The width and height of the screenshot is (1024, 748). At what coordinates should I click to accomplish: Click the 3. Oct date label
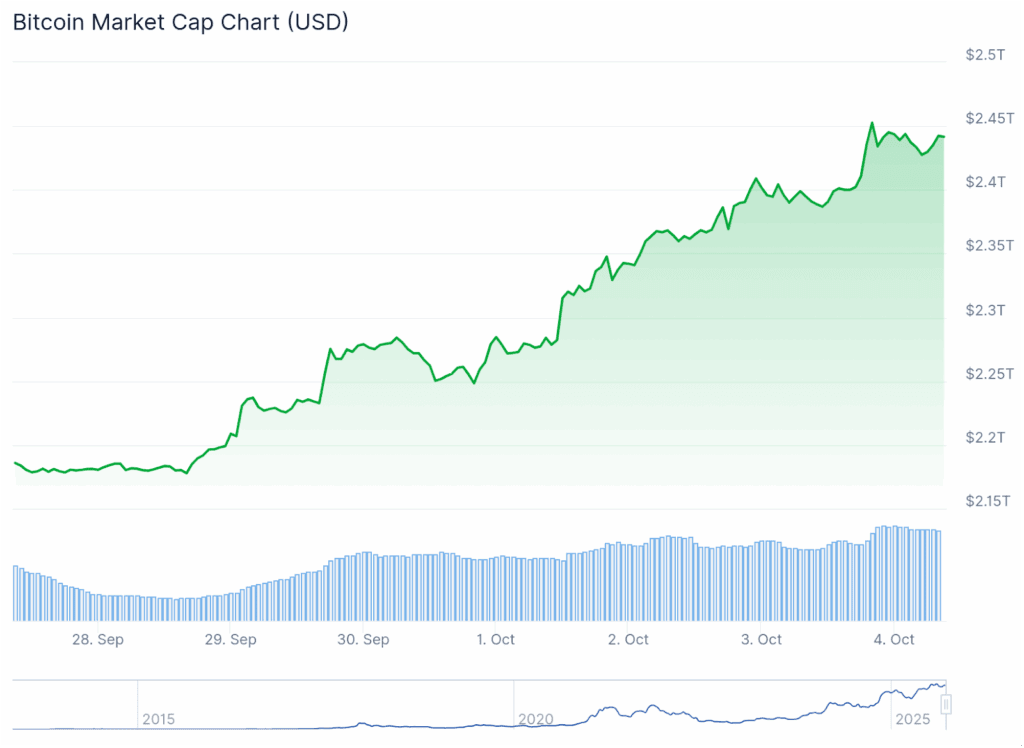(x=761, y=640)
